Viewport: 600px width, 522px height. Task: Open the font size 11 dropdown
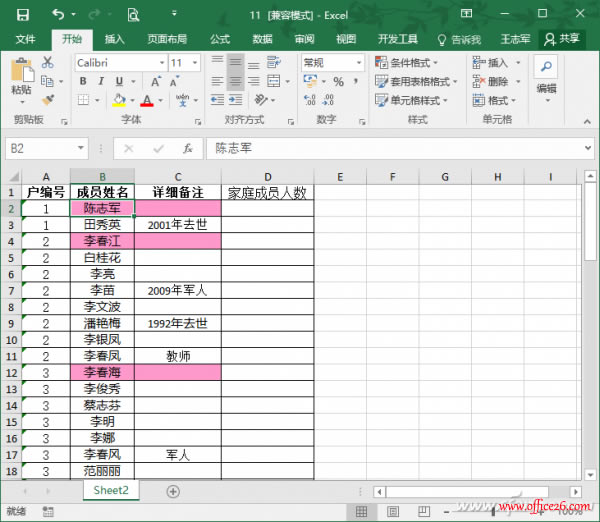coord(195,63)
